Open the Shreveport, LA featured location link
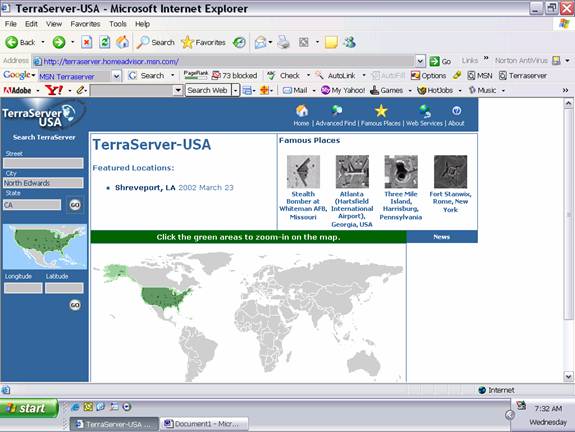The width and height of the screenshot is (575, 432). 145,188
